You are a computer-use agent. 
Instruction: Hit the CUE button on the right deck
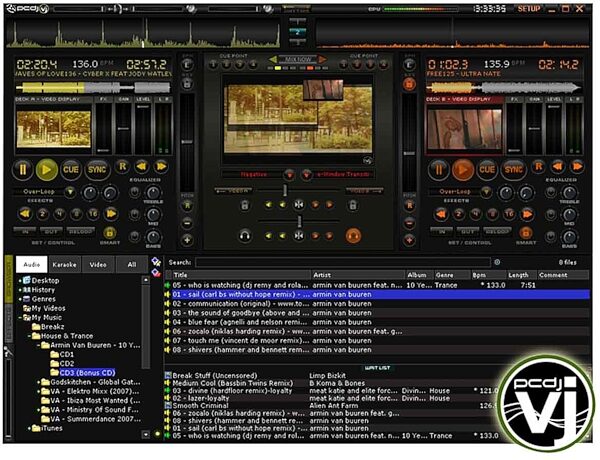point(487,169)
